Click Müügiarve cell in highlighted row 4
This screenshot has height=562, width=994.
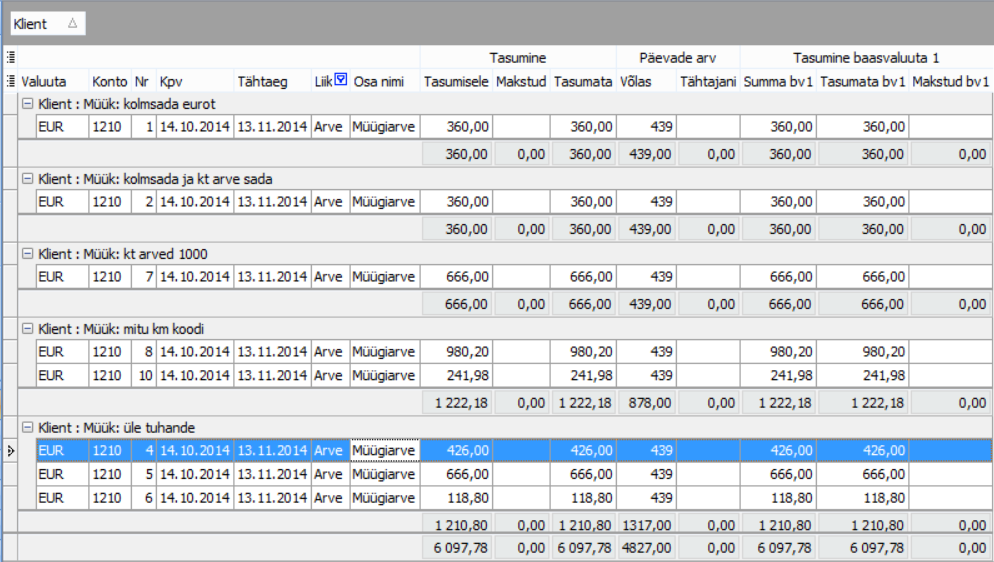click(x=385, y=450)
